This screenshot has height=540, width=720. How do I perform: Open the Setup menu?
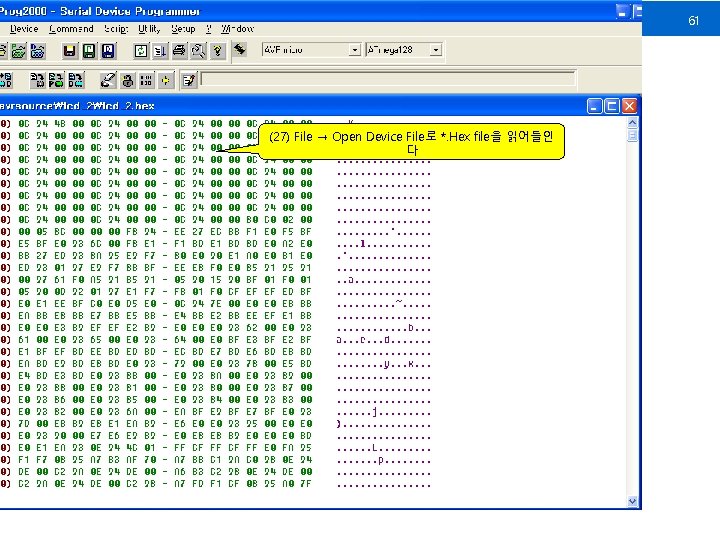click(183, 29)
